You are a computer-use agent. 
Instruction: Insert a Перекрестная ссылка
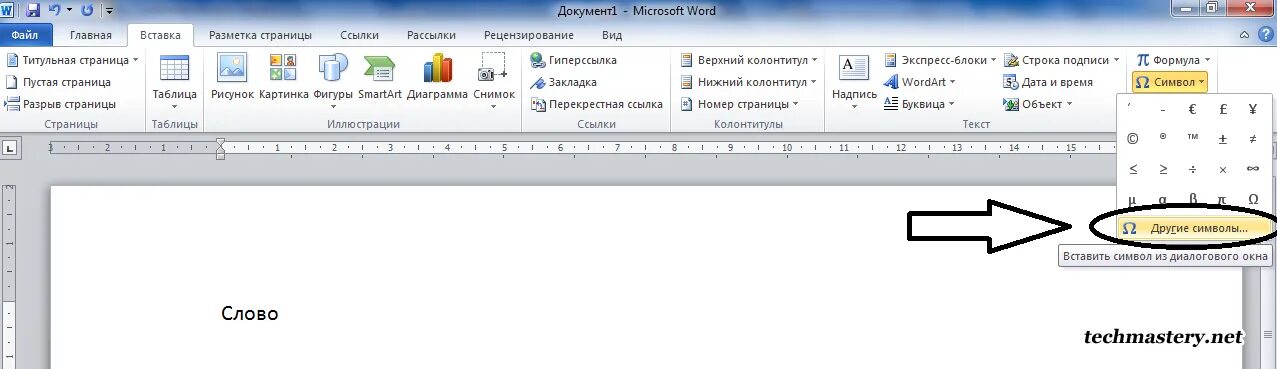[x=596, y=104]
